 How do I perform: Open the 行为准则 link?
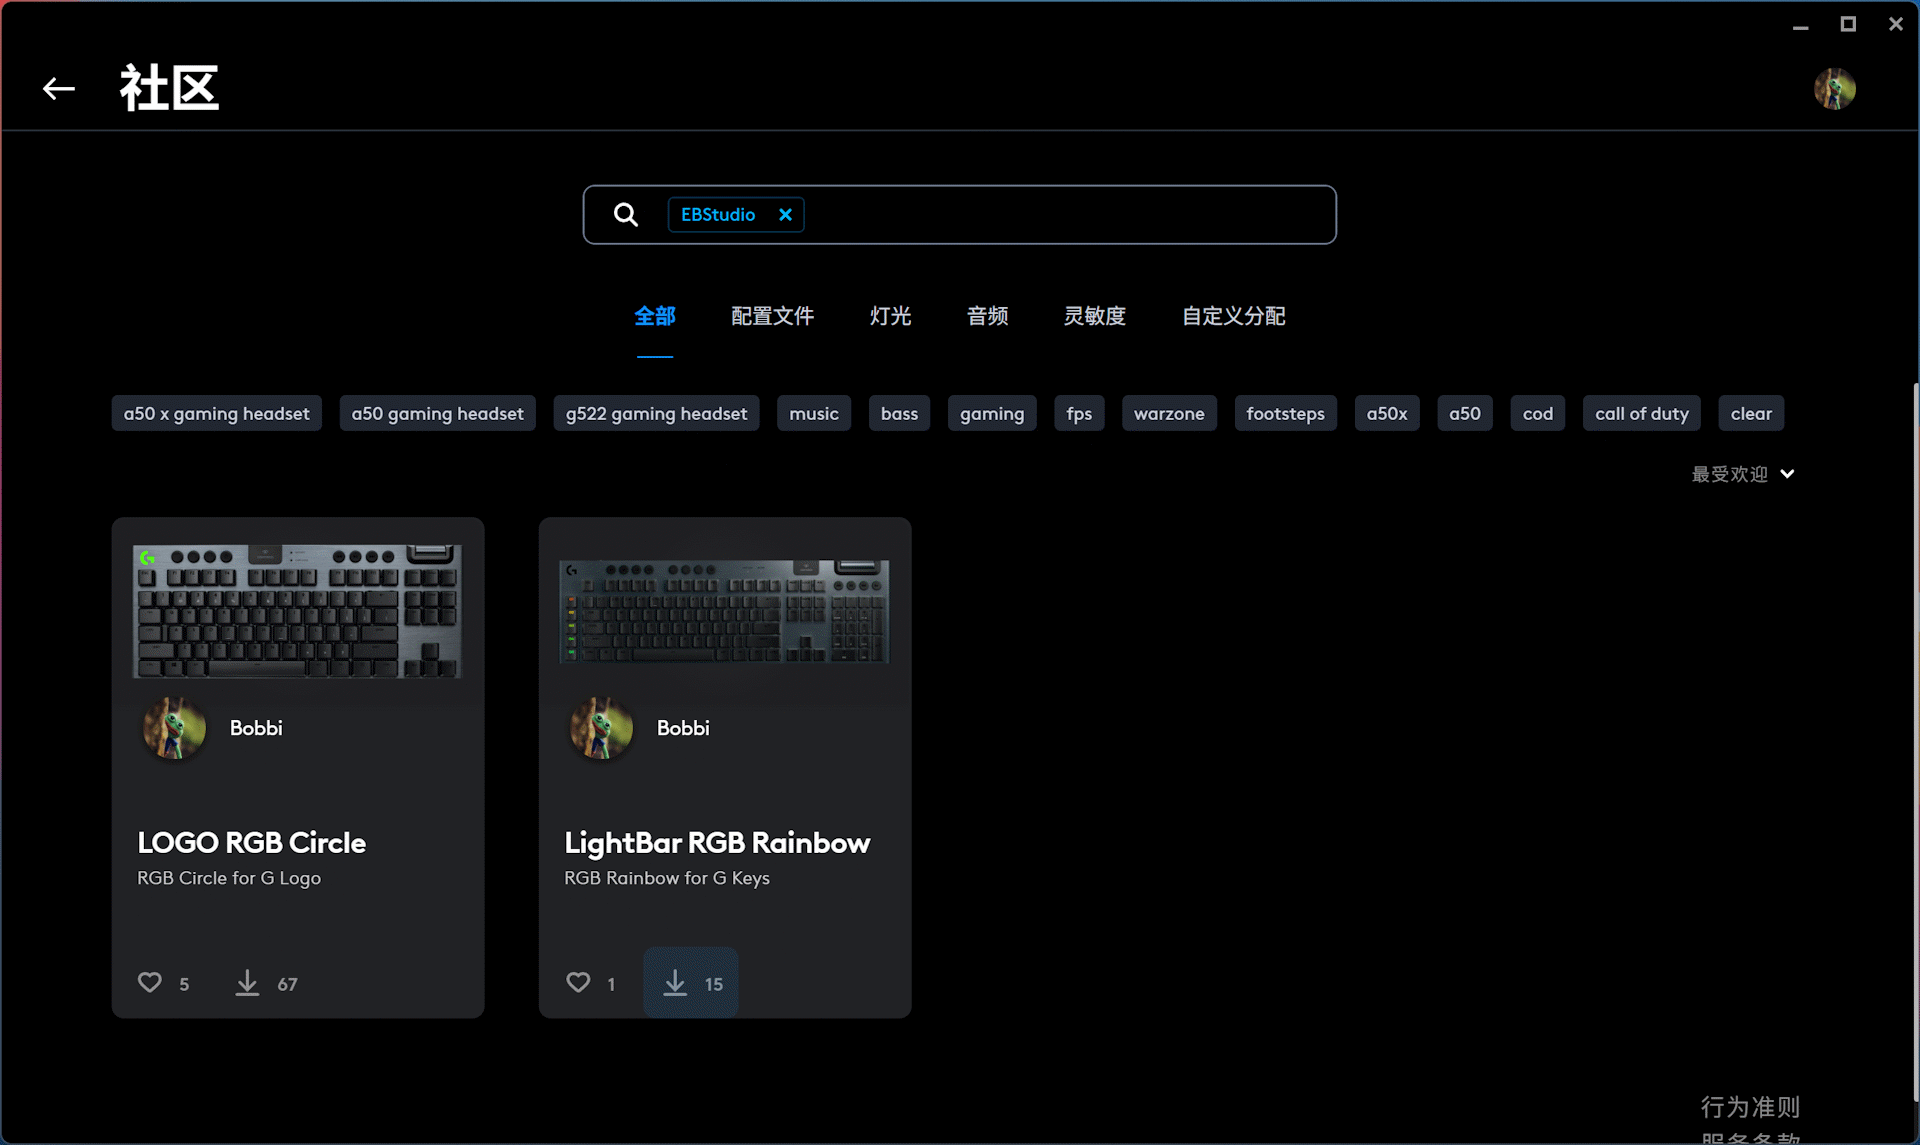click(x=1750, y=1107)
